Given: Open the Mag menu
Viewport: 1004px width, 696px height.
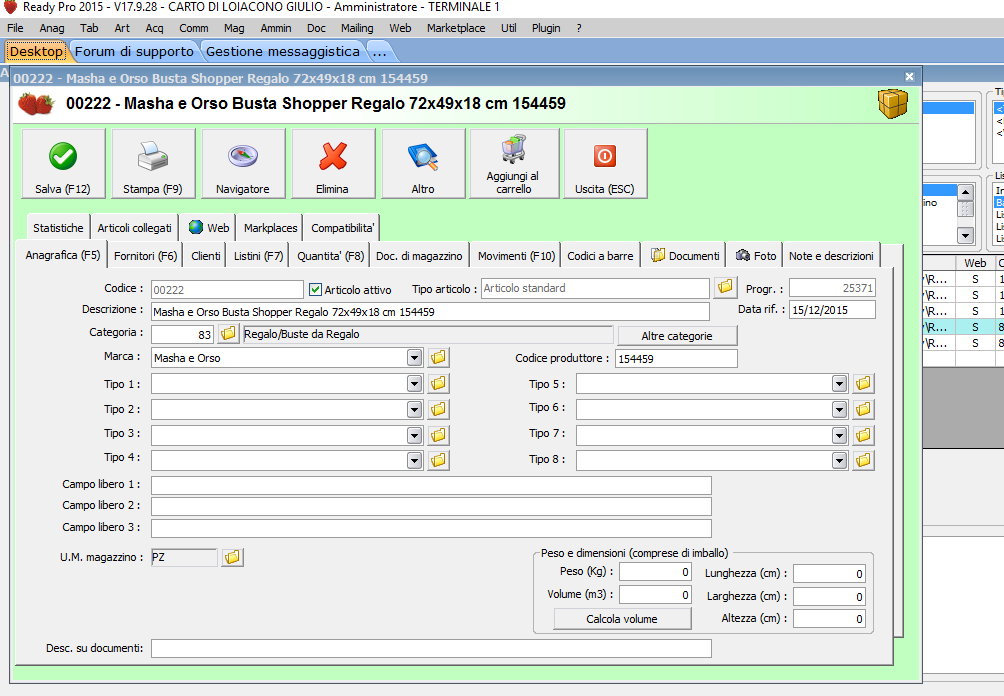Looking at the screenshot, I should pyautogui.click(x=234, y=28).
